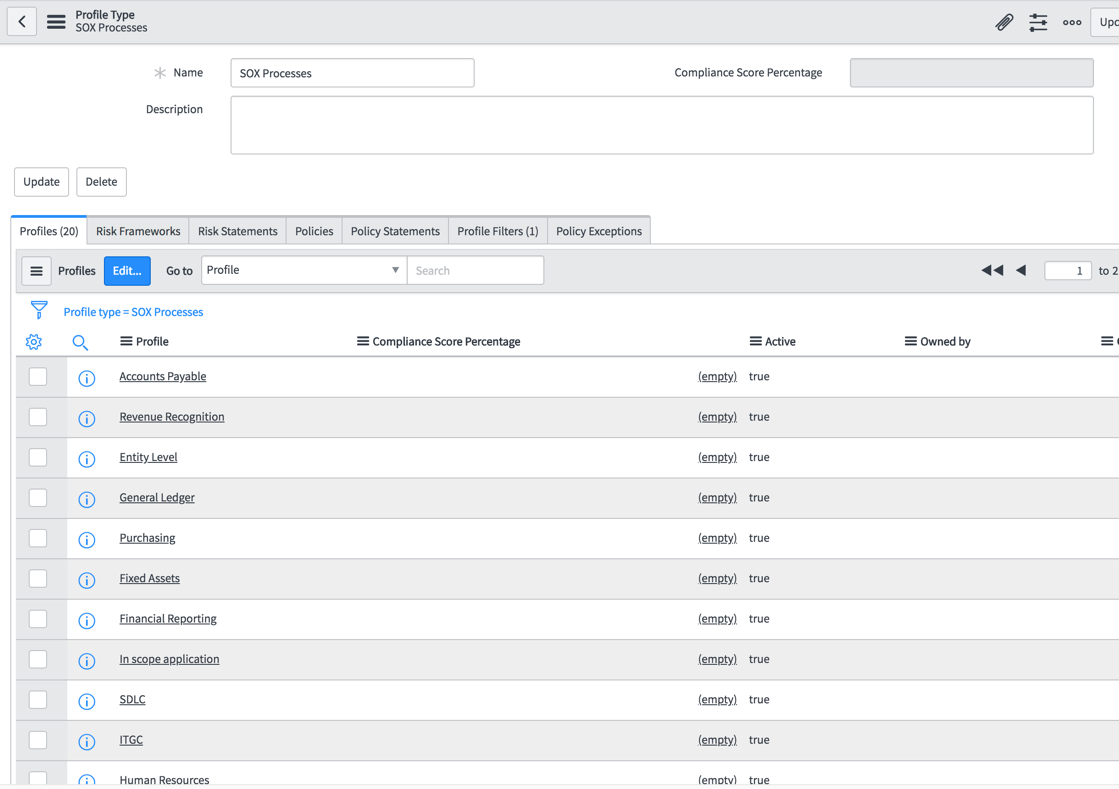Open the Financial Reporting profile link
Screen dimensions: 1119x789
click(x=168, y=619)
